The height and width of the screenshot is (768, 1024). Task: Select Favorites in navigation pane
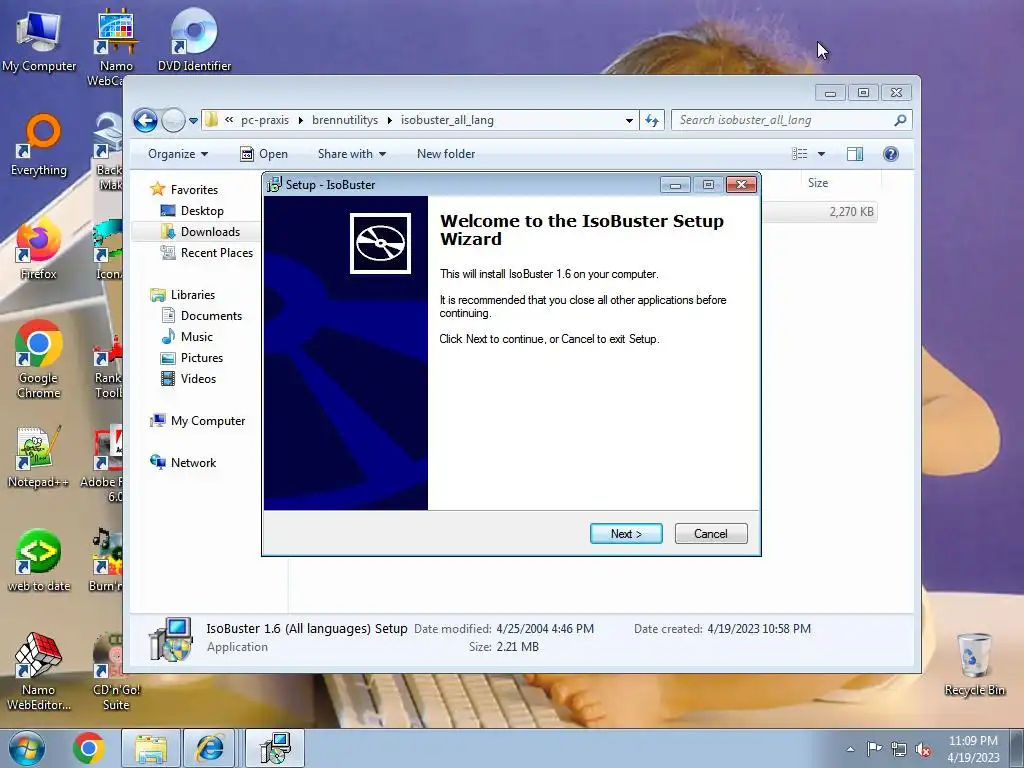click(x=194, y=190)
